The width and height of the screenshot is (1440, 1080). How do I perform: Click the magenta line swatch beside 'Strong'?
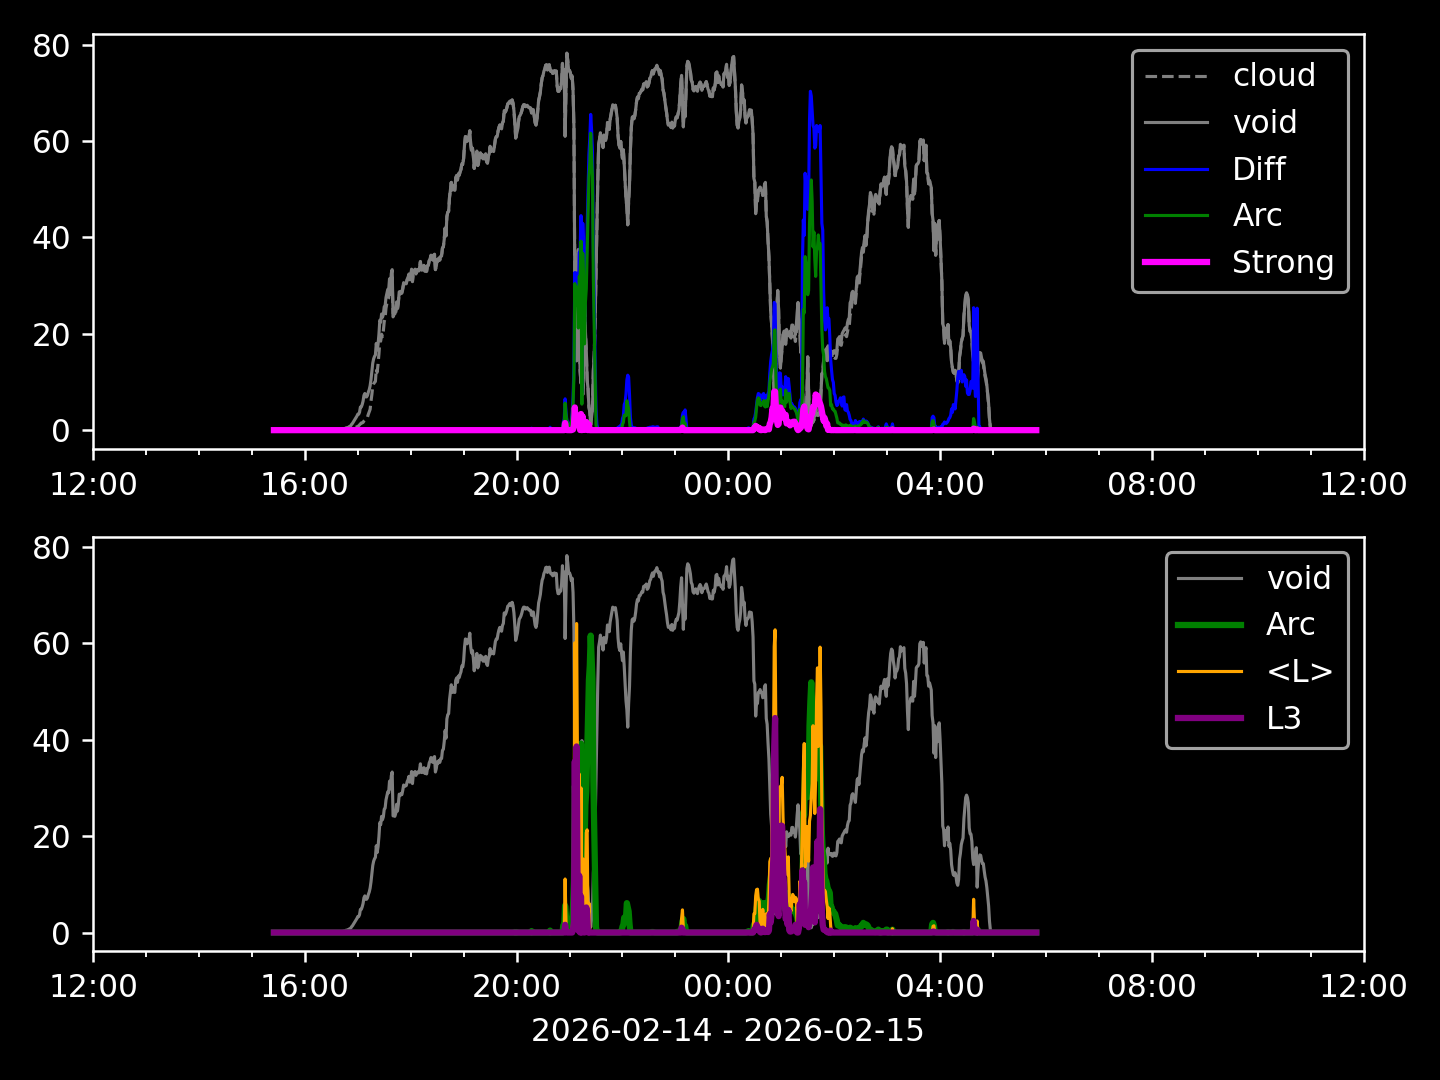(x=1176, y=262)
